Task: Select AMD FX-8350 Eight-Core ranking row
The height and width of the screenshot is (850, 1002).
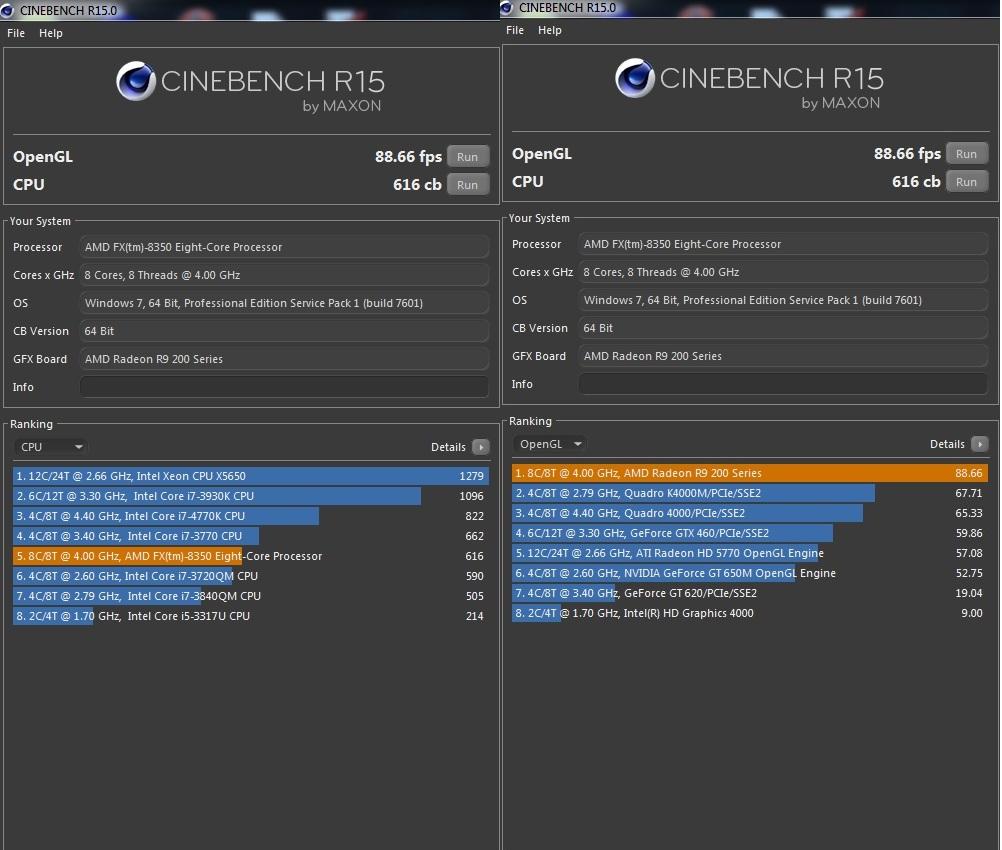Action: (250, 556)
